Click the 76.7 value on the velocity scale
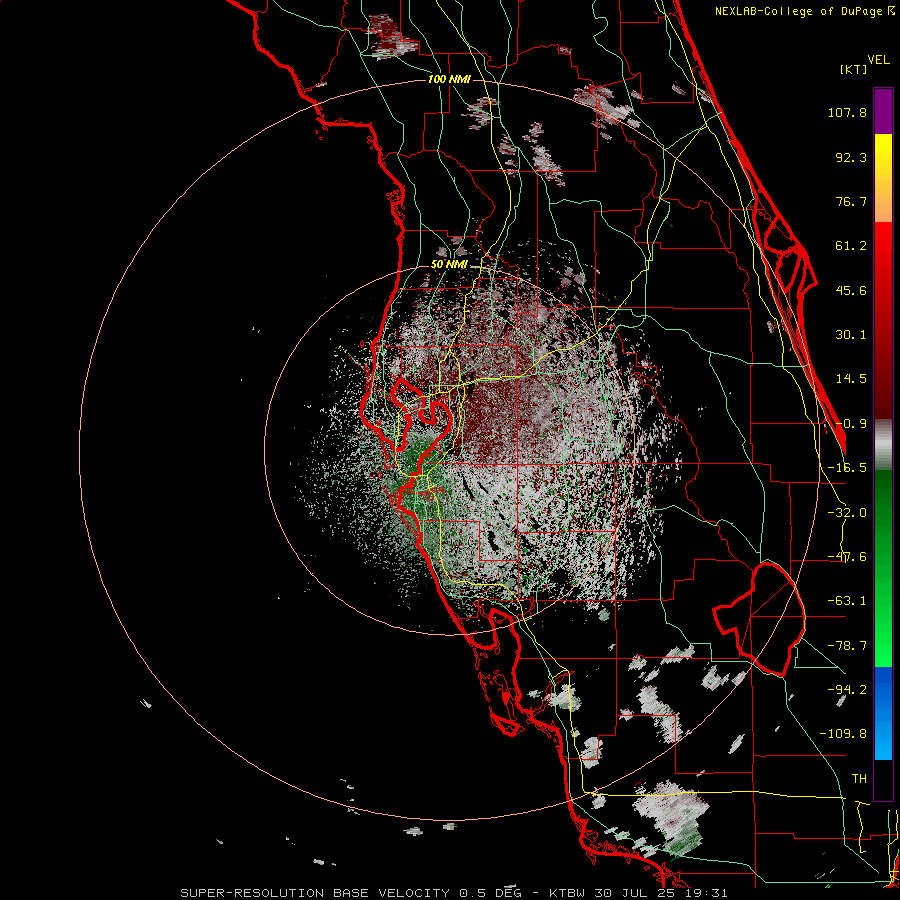Viewport: 900px width, 900px height. coord(851,201)
